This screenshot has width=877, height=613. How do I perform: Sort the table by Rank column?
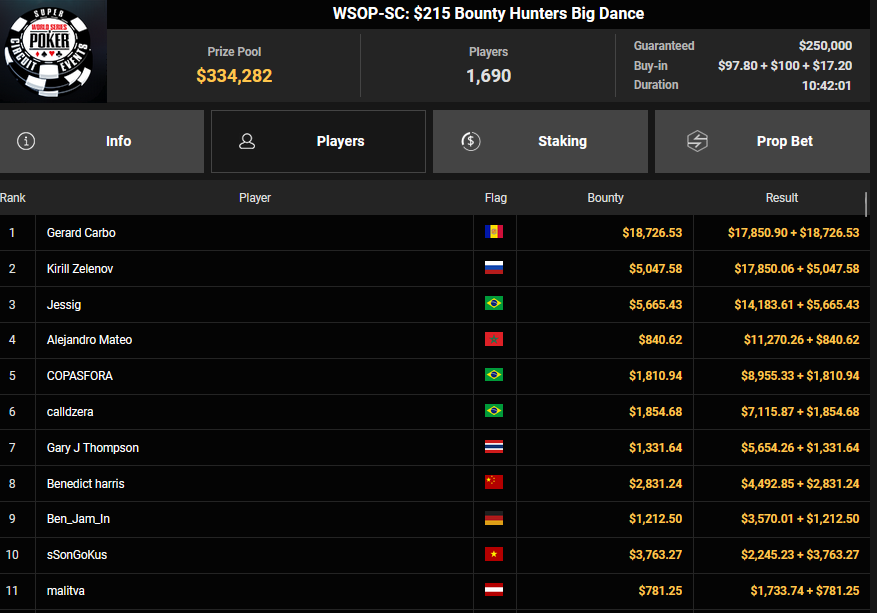point(13,198)
